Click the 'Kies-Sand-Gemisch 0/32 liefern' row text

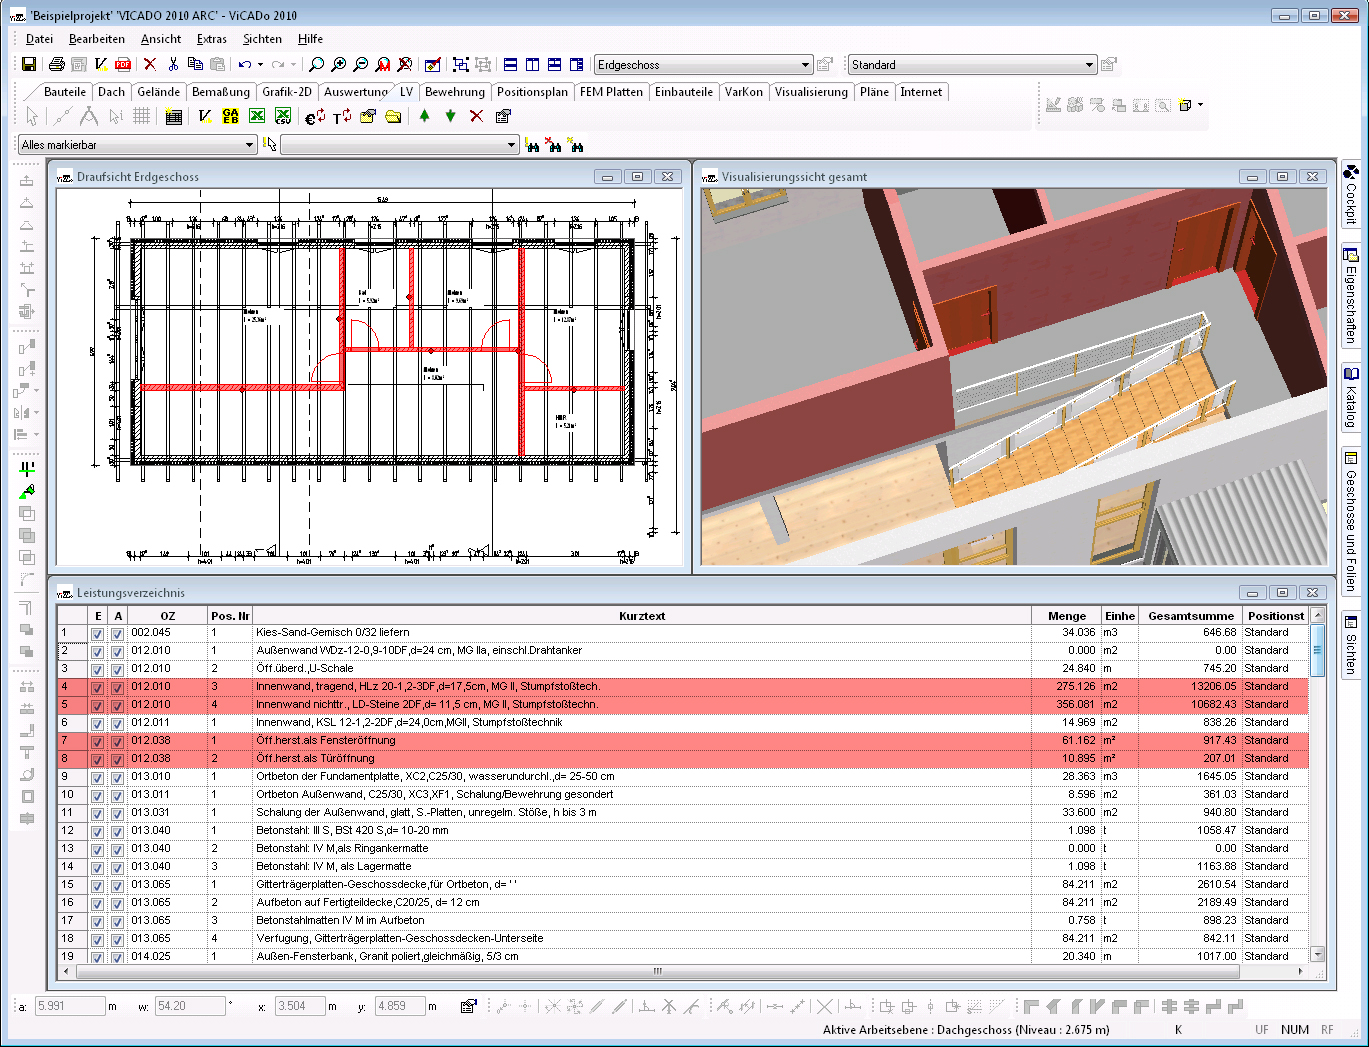333,633
